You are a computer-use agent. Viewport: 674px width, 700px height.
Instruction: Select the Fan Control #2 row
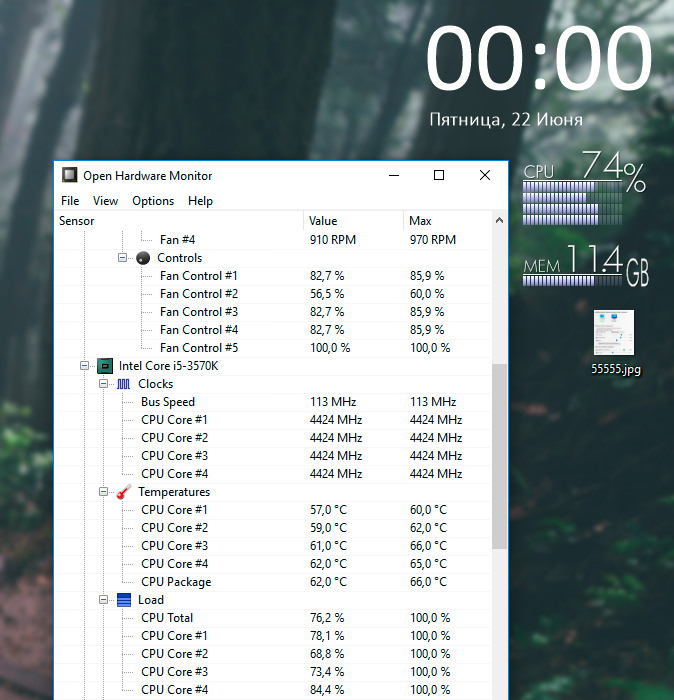(x=273, y=294)
